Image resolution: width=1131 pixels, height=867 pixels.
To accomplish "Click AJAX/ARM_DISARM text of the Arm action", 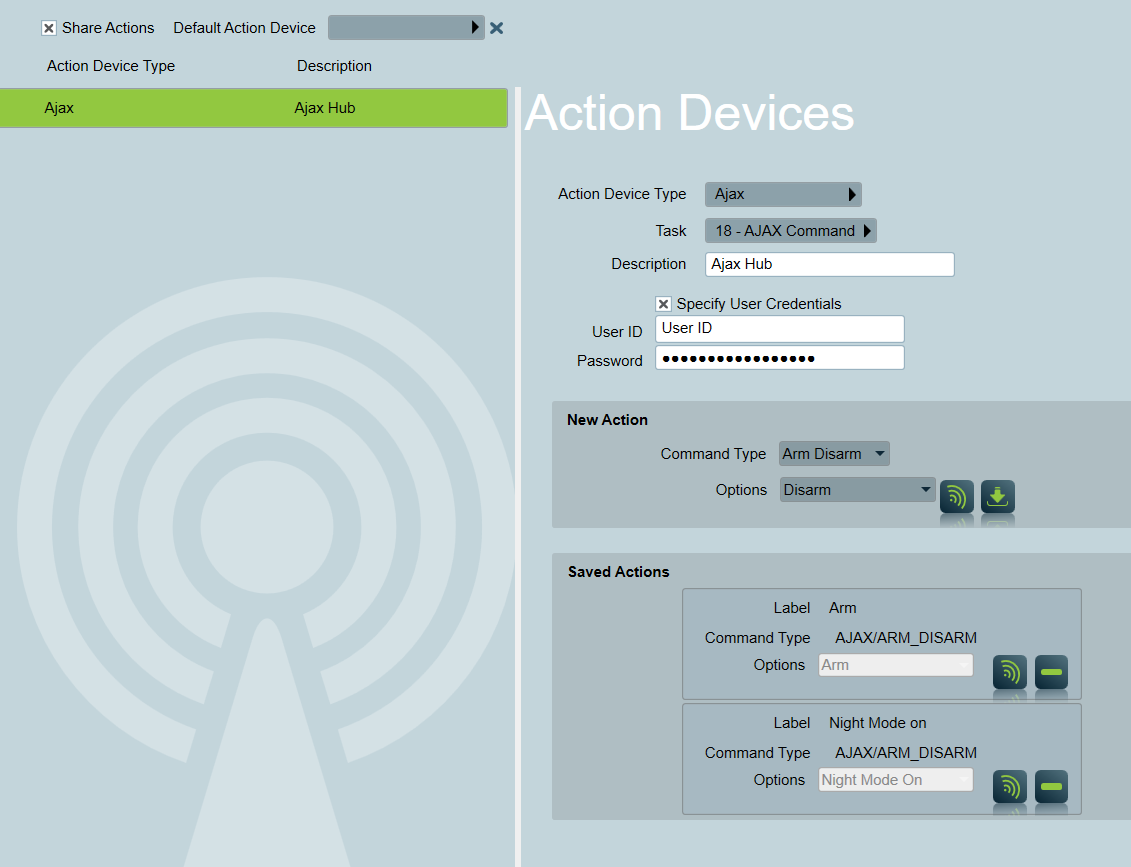I will 906,638.
